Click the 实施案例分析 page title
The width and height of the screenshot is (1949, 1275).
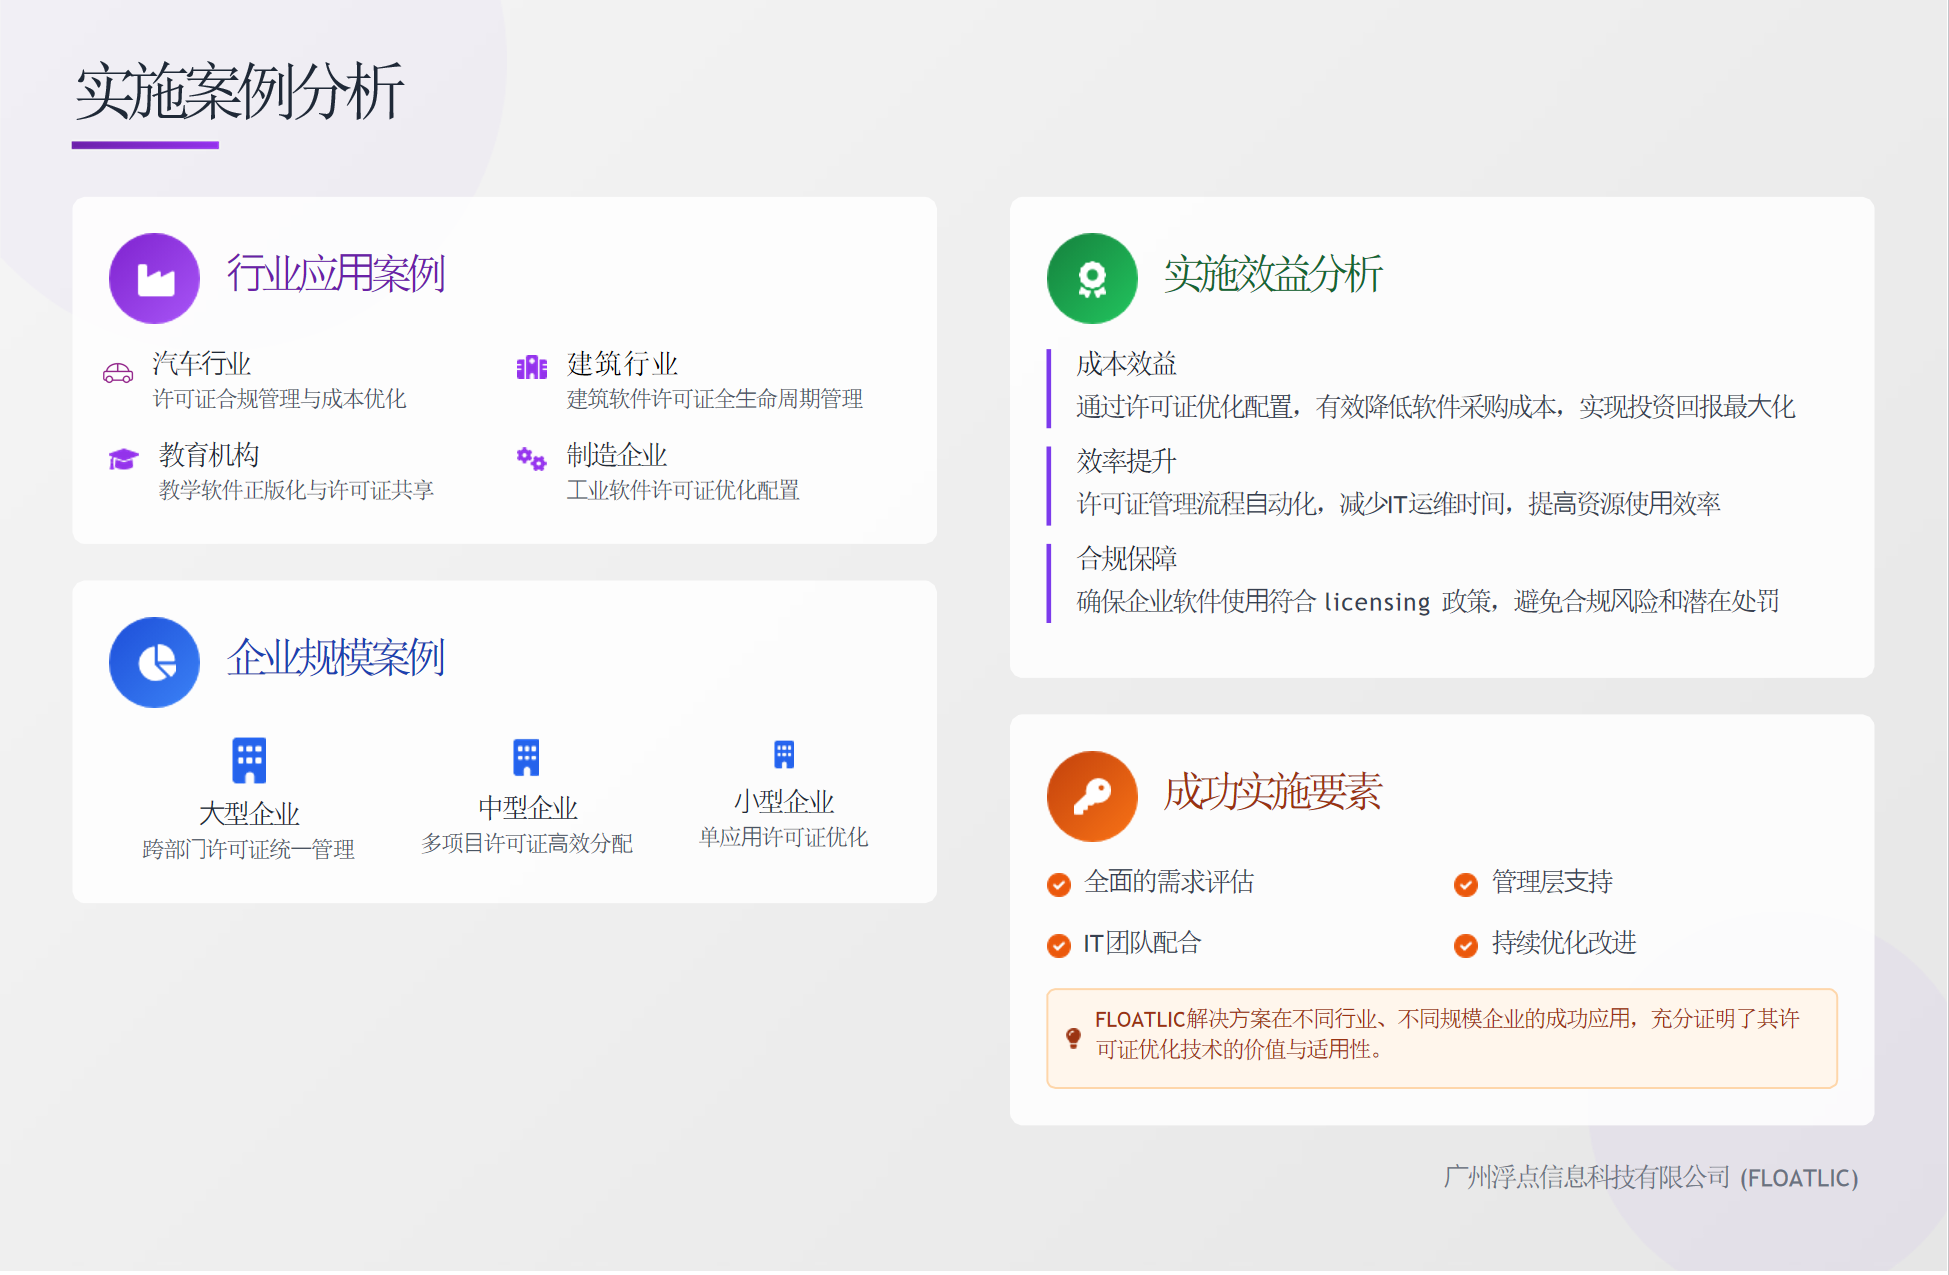pos(239,92)
